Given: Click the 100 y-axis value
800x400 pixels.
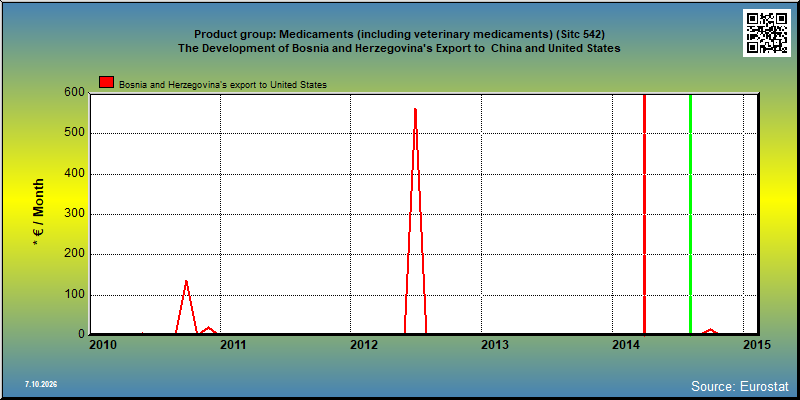Looking at the screenshot, I should pos(76,295).
